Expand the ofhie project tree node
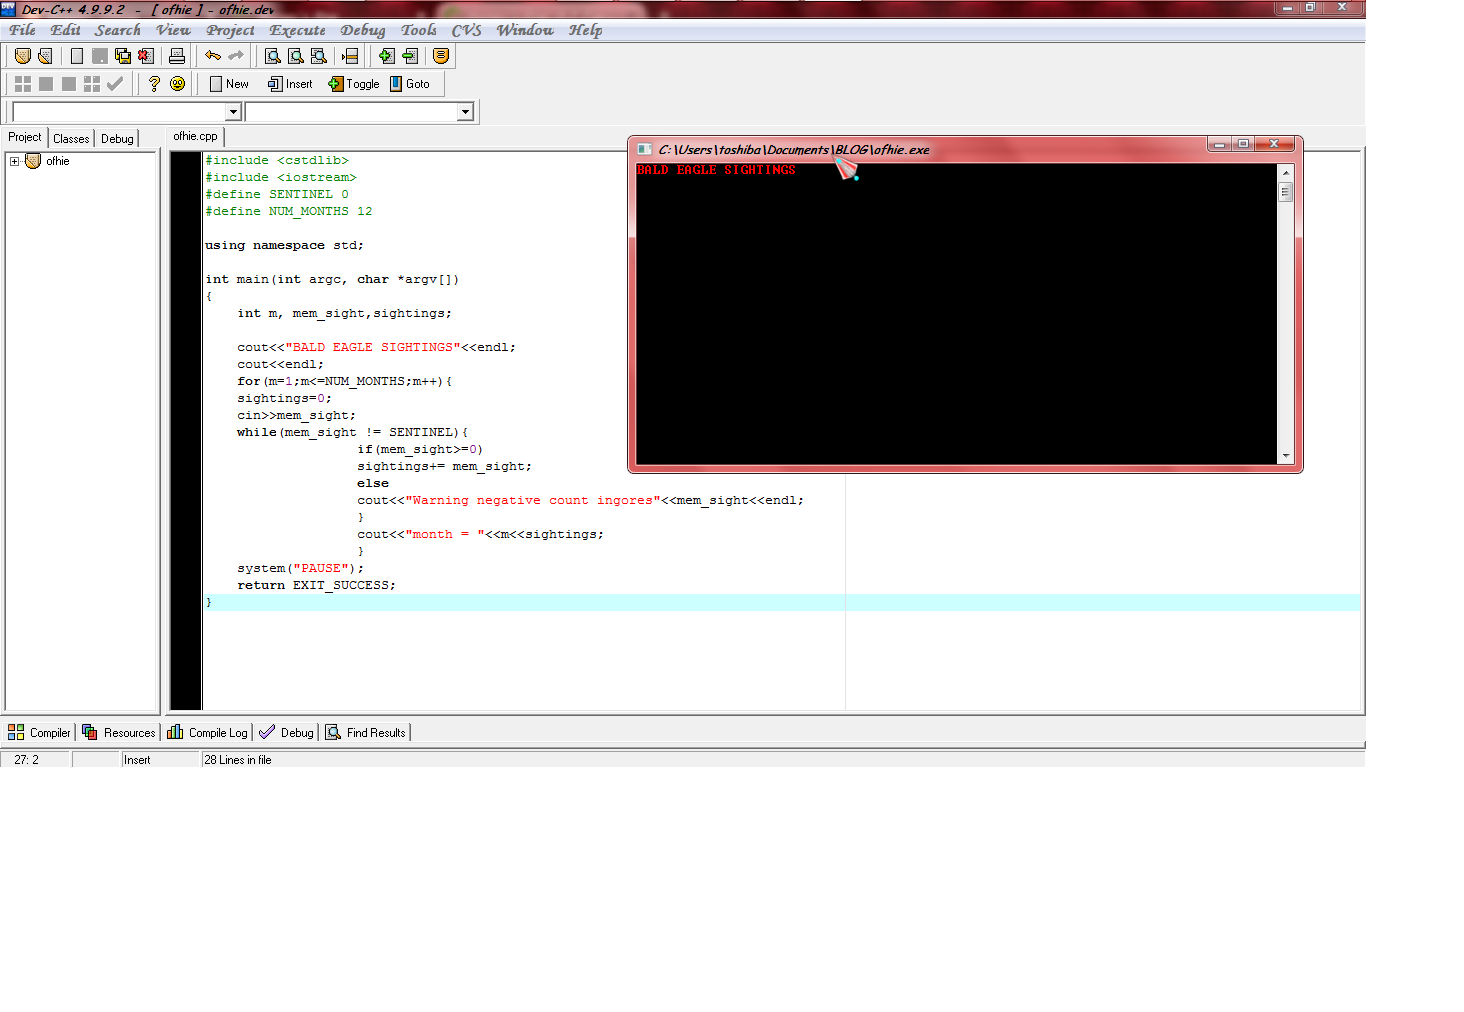Screen dimensions: 1464x1012 (14, 161)
